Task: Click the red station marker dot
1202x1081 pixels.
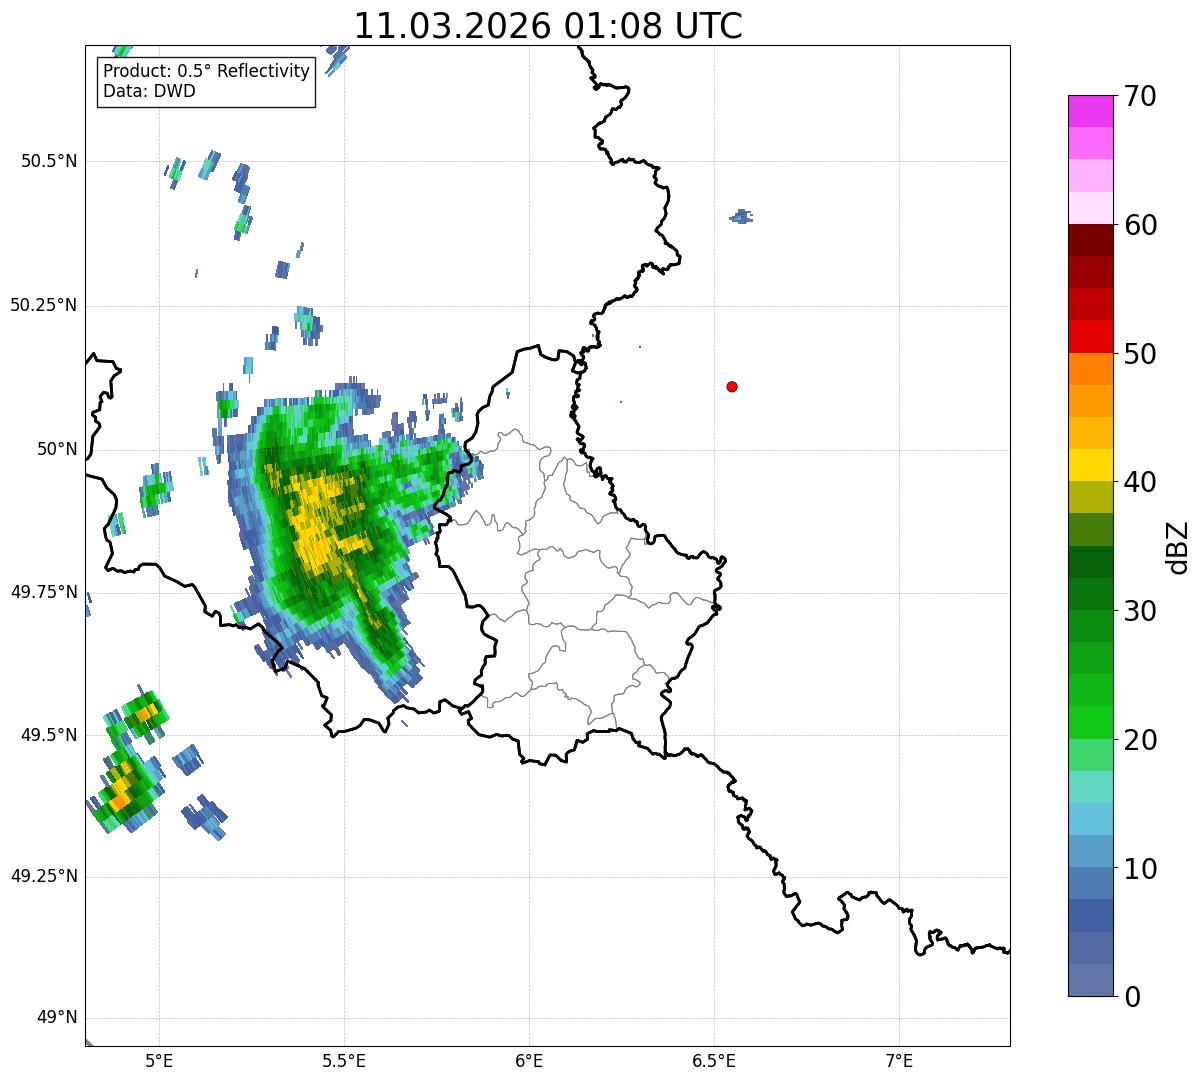Action: 732,386
